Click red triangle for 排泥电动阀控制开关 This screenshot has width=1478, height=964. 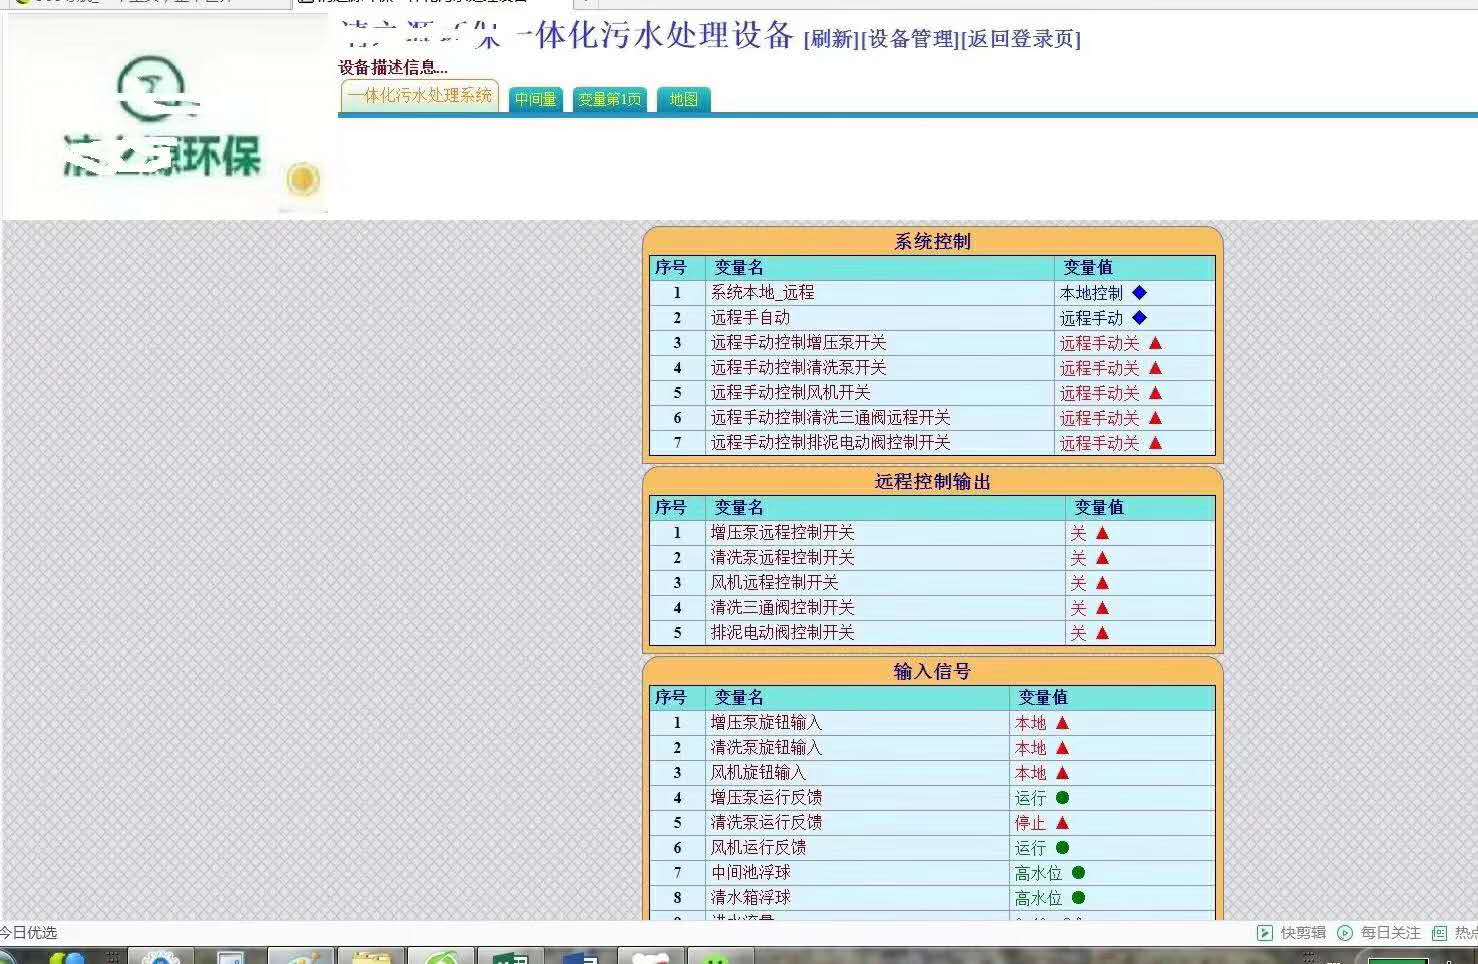tap(1102, 633)
